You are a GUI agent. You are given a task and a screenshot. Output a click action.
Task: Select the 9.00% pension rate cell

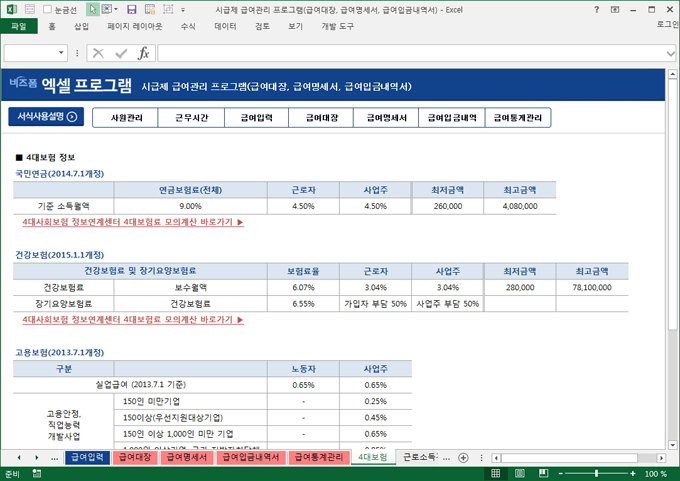190,206
